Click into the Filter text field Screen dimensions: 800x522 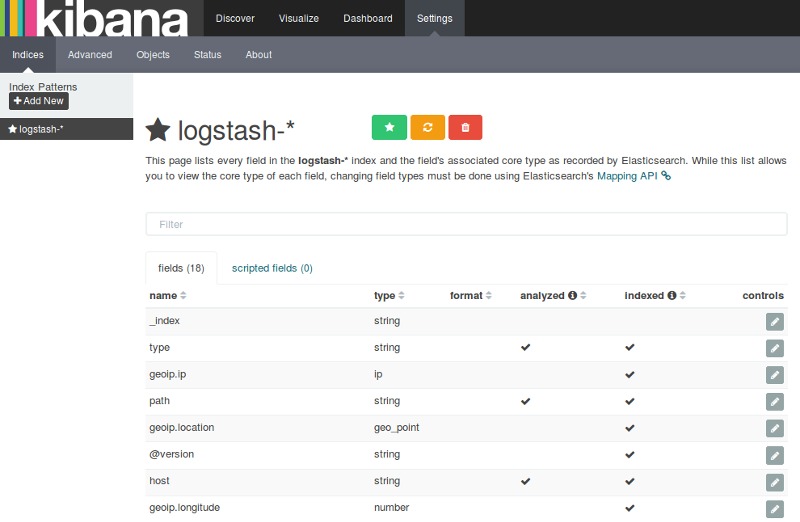466,224
